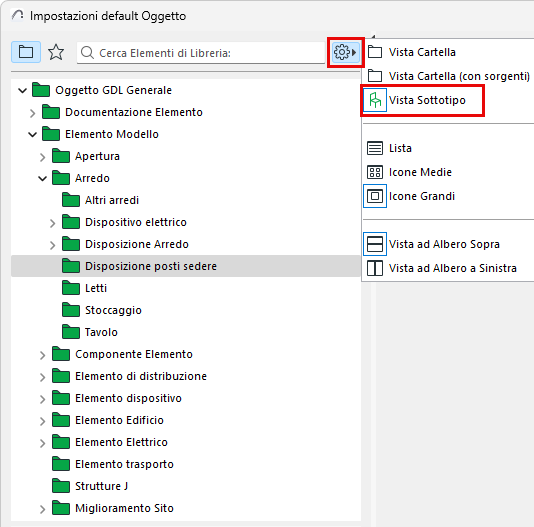
Task: Expand Miglioramento Sito folder
Action: point(42,509)
